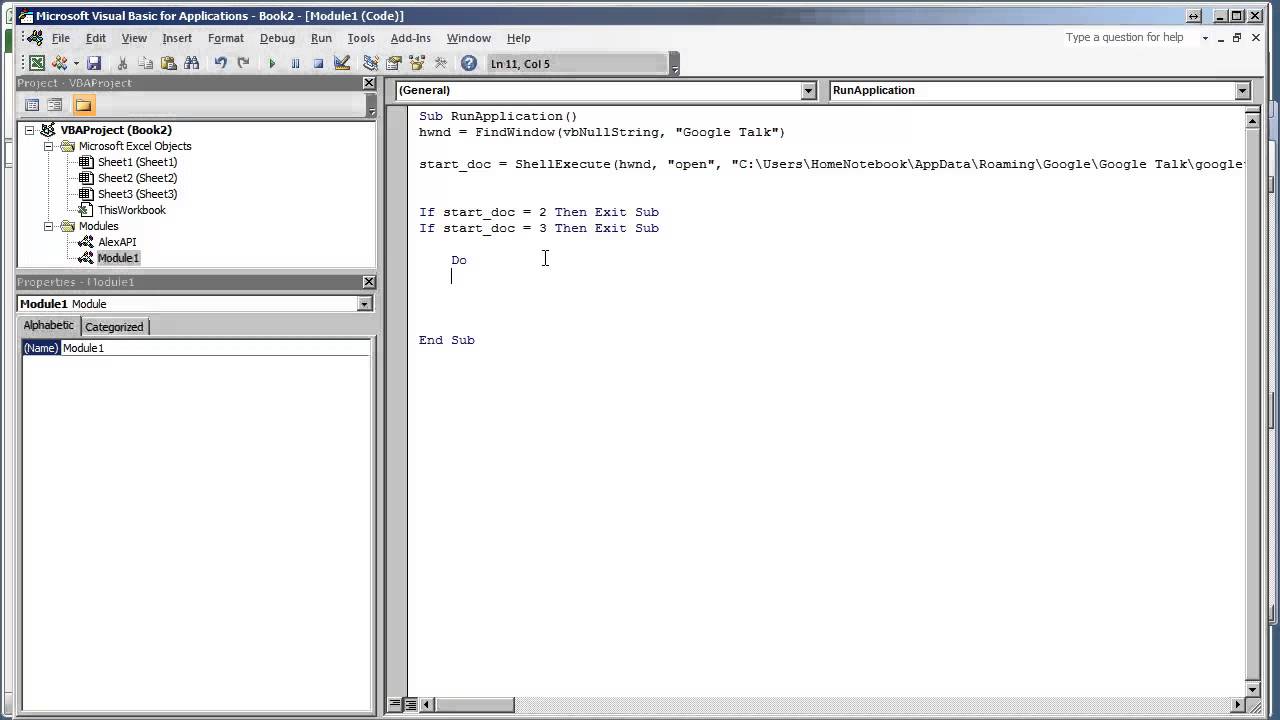
Task: Open the Insert menu
Action: coord(177,38)
